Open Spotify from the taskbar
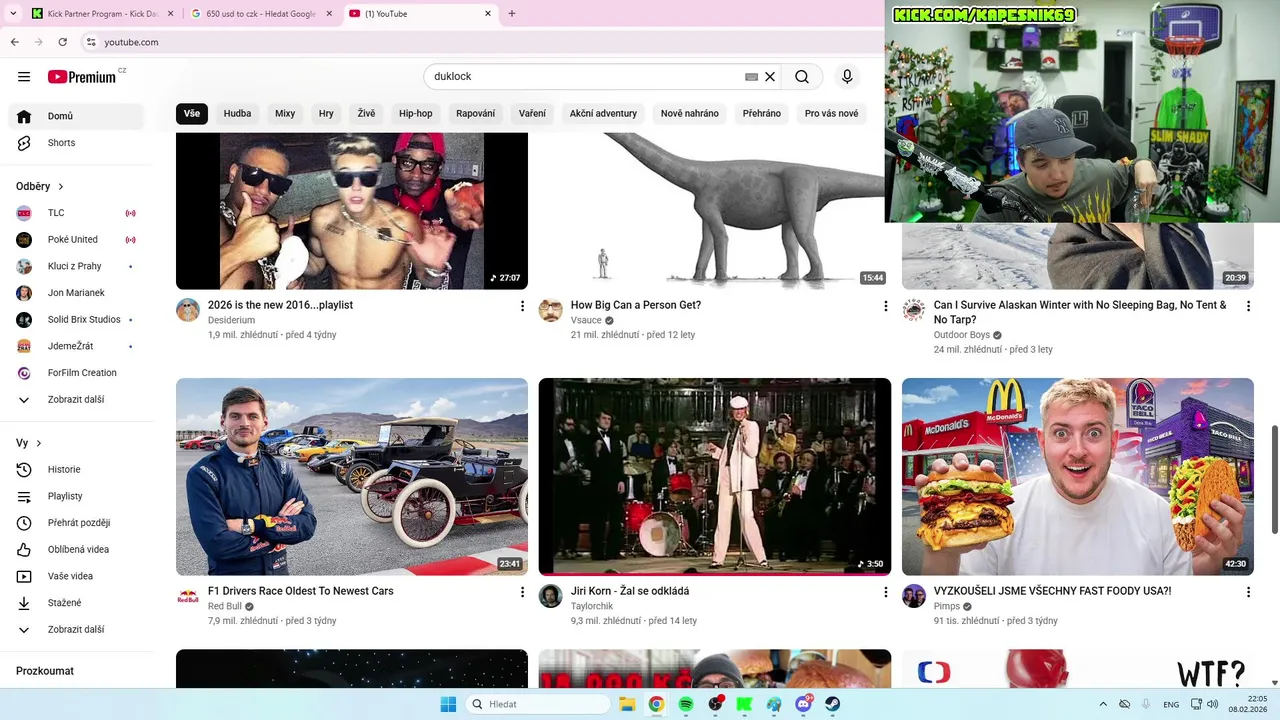1280x720 pixels. [686, 704]
